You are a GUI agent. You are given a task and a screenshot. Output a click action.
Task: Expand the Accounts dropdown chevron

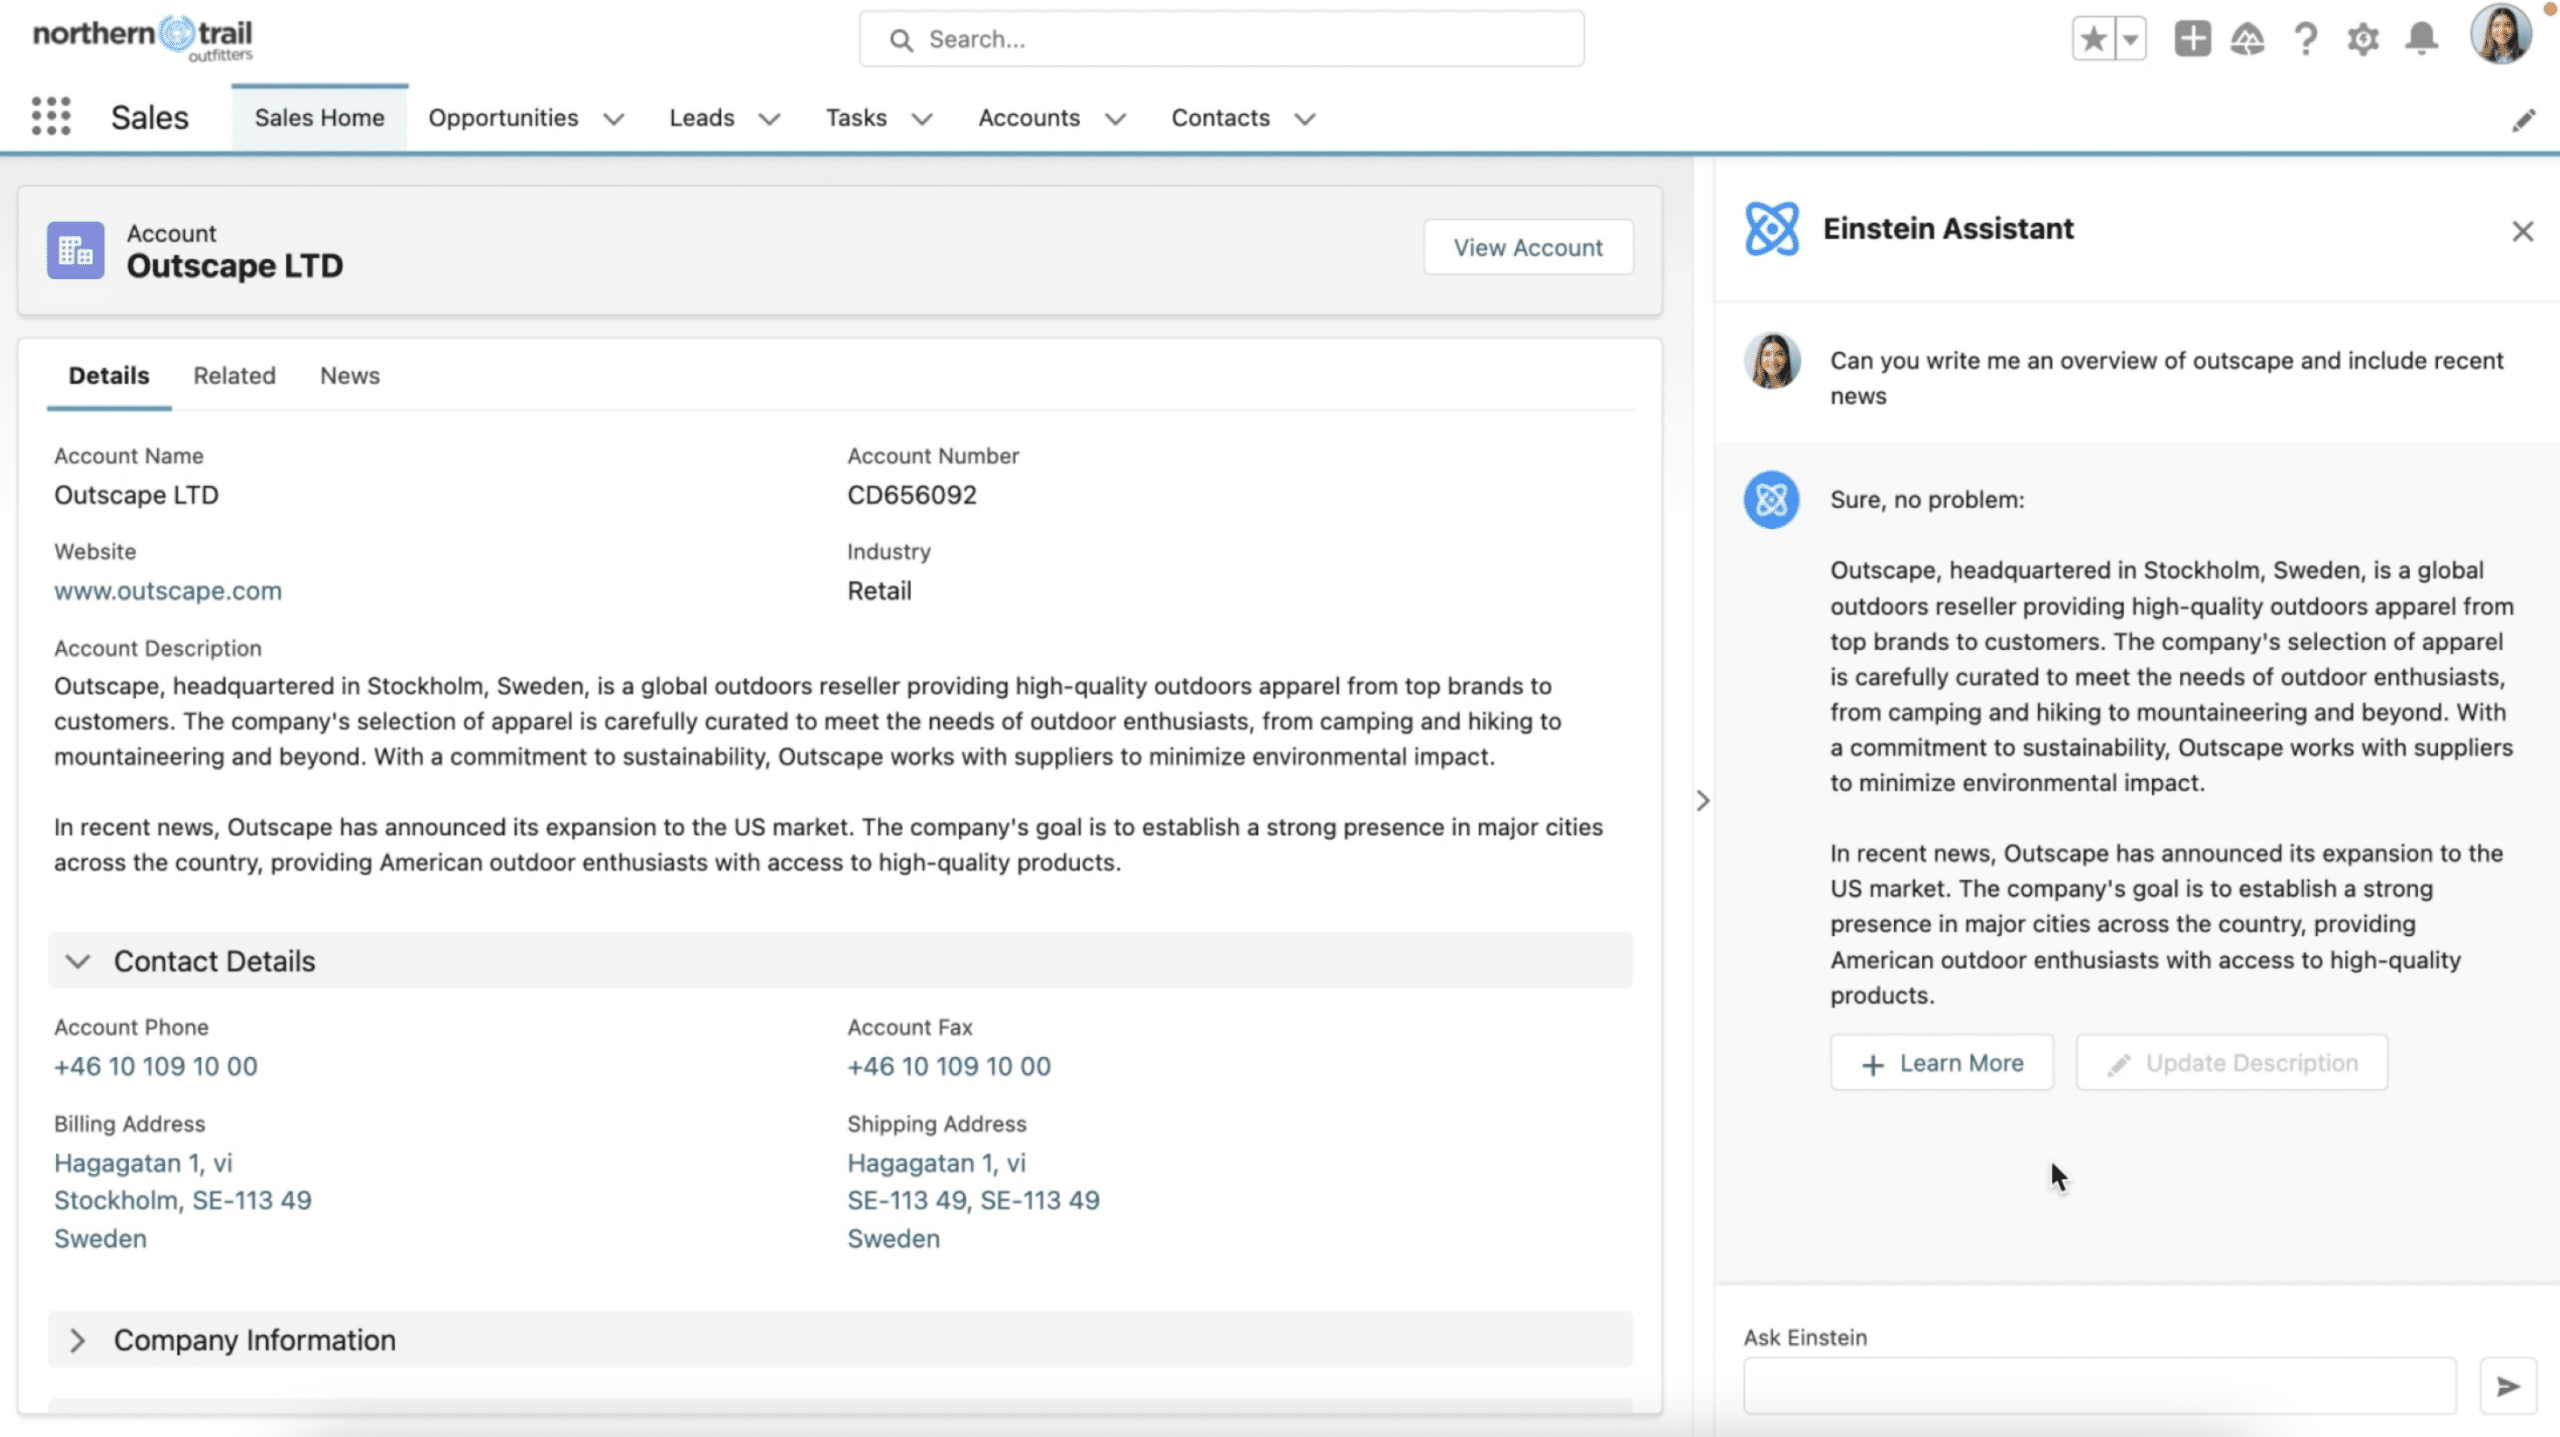[1115, 119]
